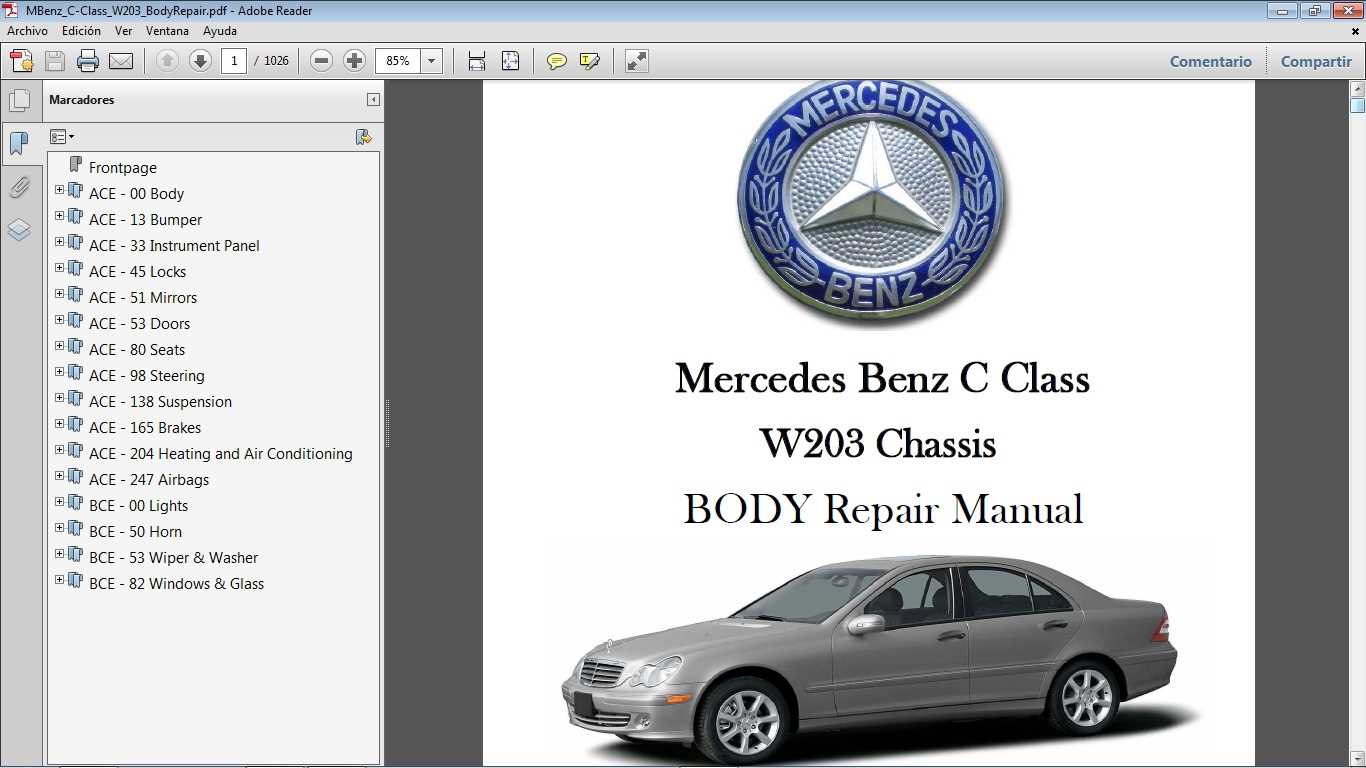Open the Ventana menu
Screen dimensions: 1366x768
pyautogui.click(x=167, y=31)
